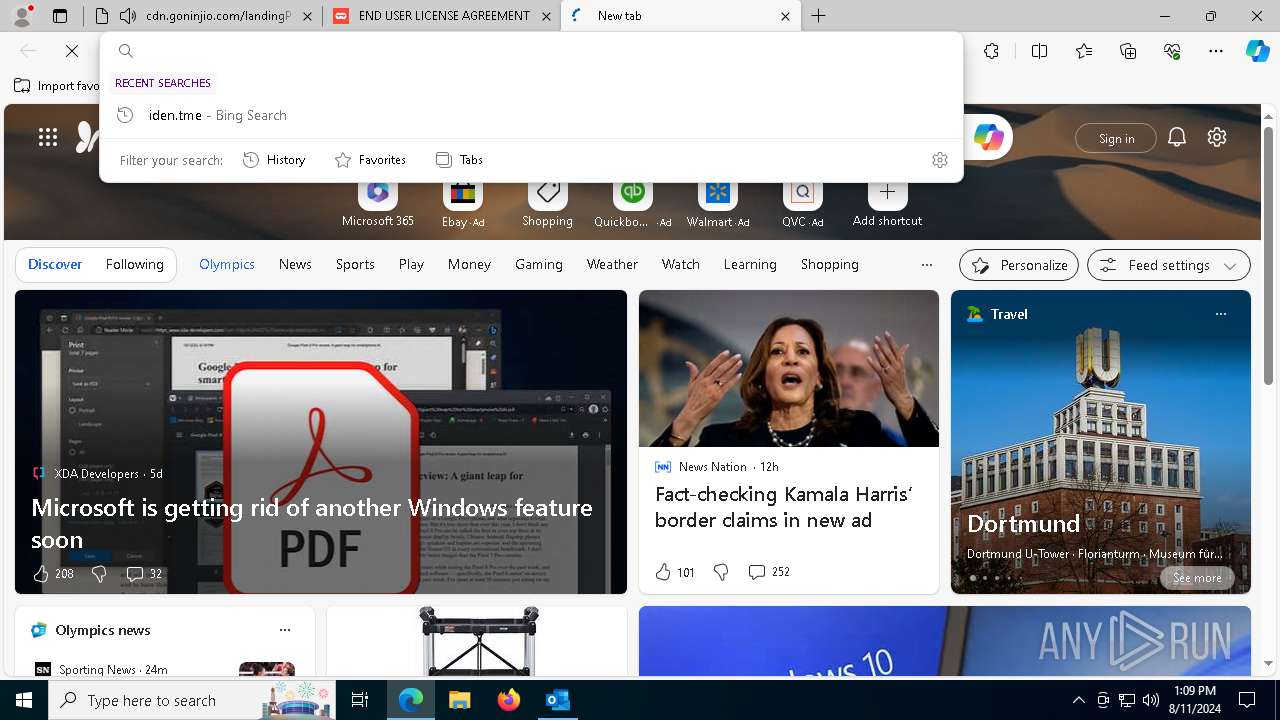Open Gaming category
The height and width of the screenshot is (720, 1280).
[x=539, y=264]
